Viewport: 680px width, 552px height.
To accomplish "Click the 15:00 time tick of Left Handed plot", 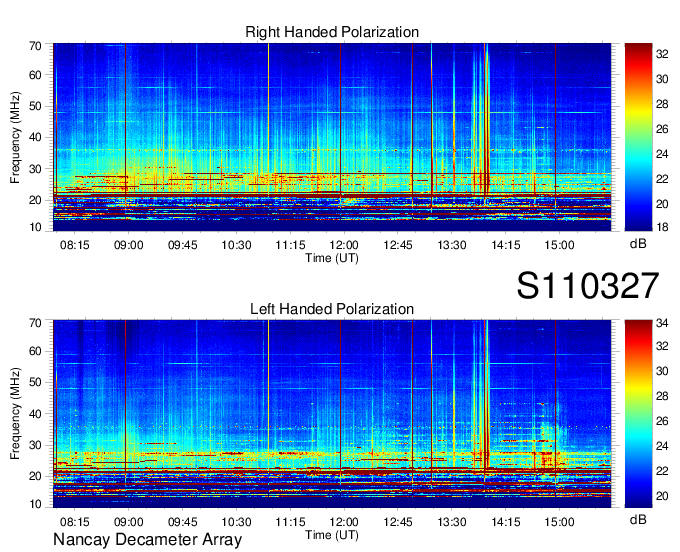I will (559, 522).
